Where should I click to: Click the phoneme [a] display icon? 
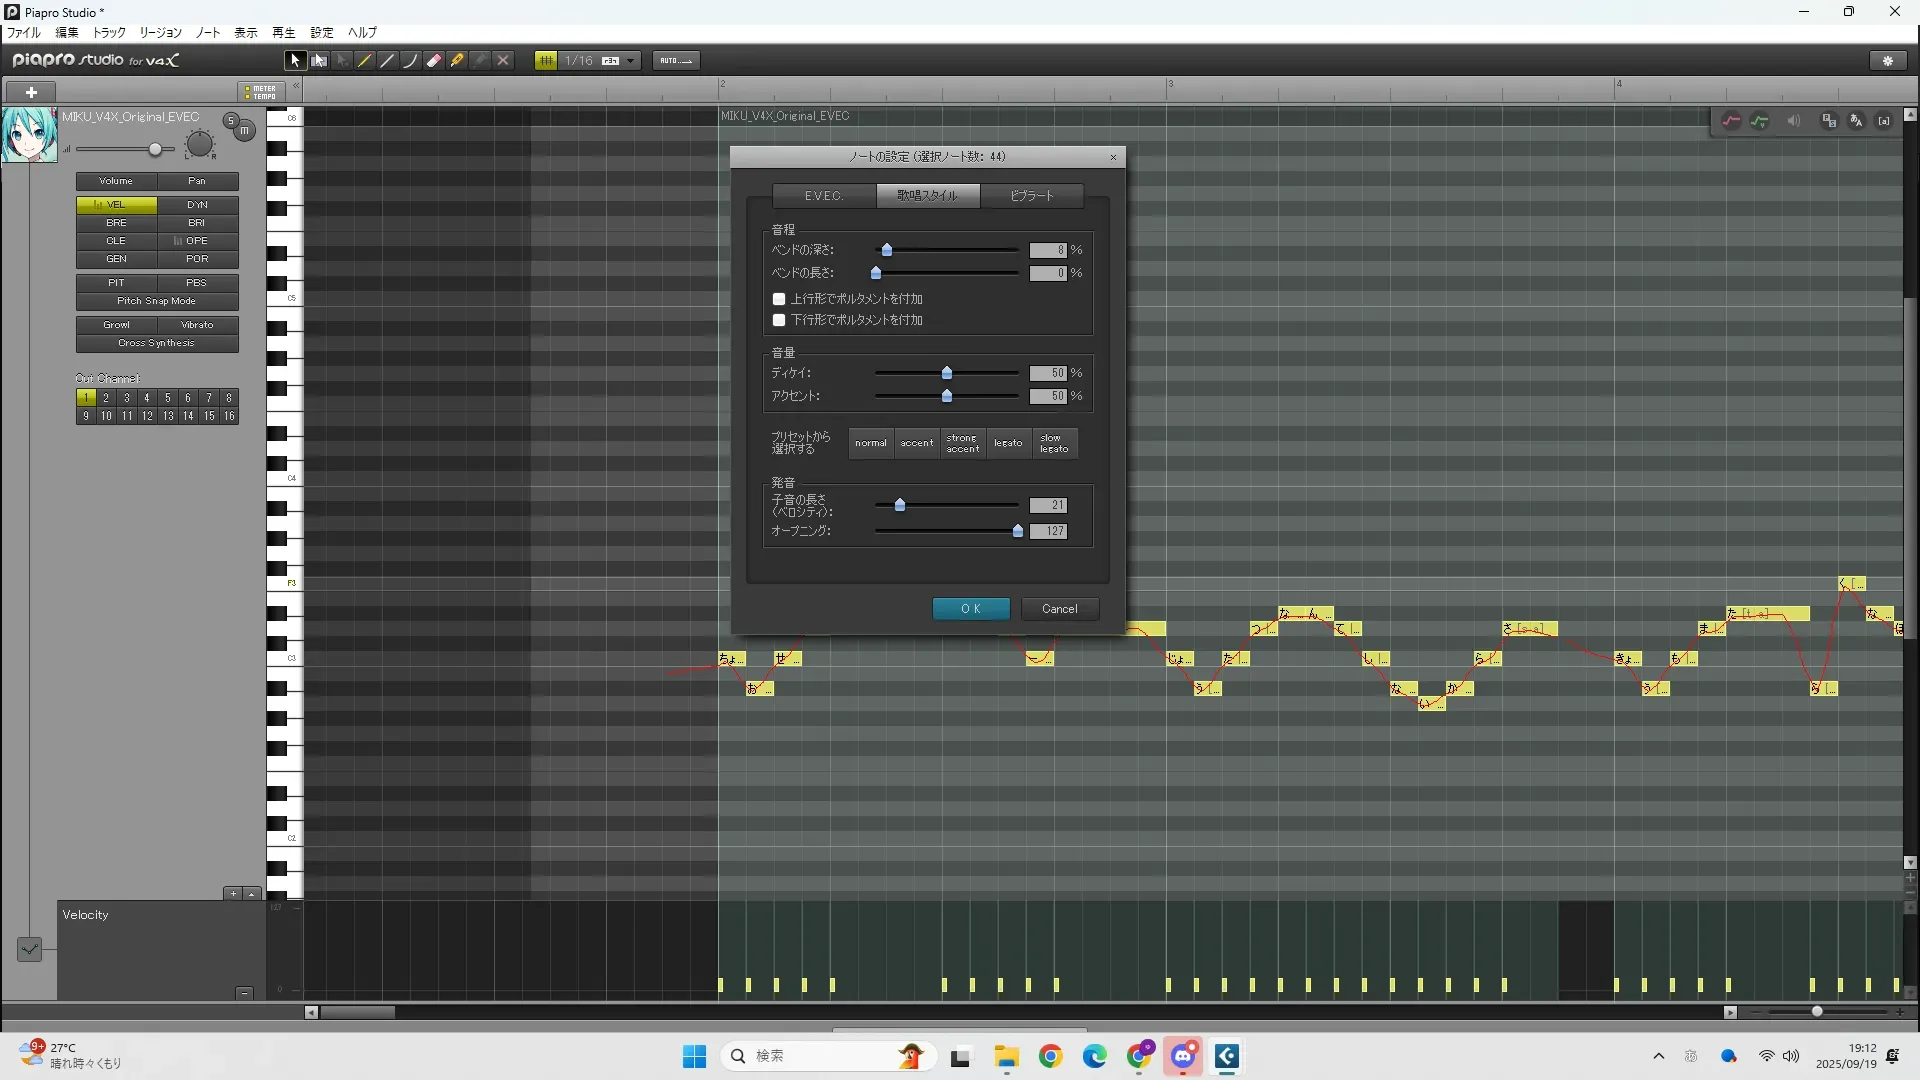point(1884,121)
